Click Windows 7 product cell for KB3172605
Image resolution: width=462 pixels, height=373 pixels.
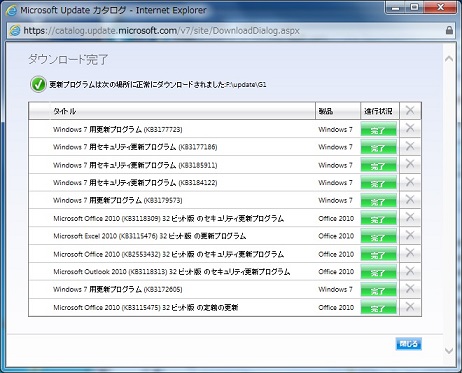click(x=335, y=289)
